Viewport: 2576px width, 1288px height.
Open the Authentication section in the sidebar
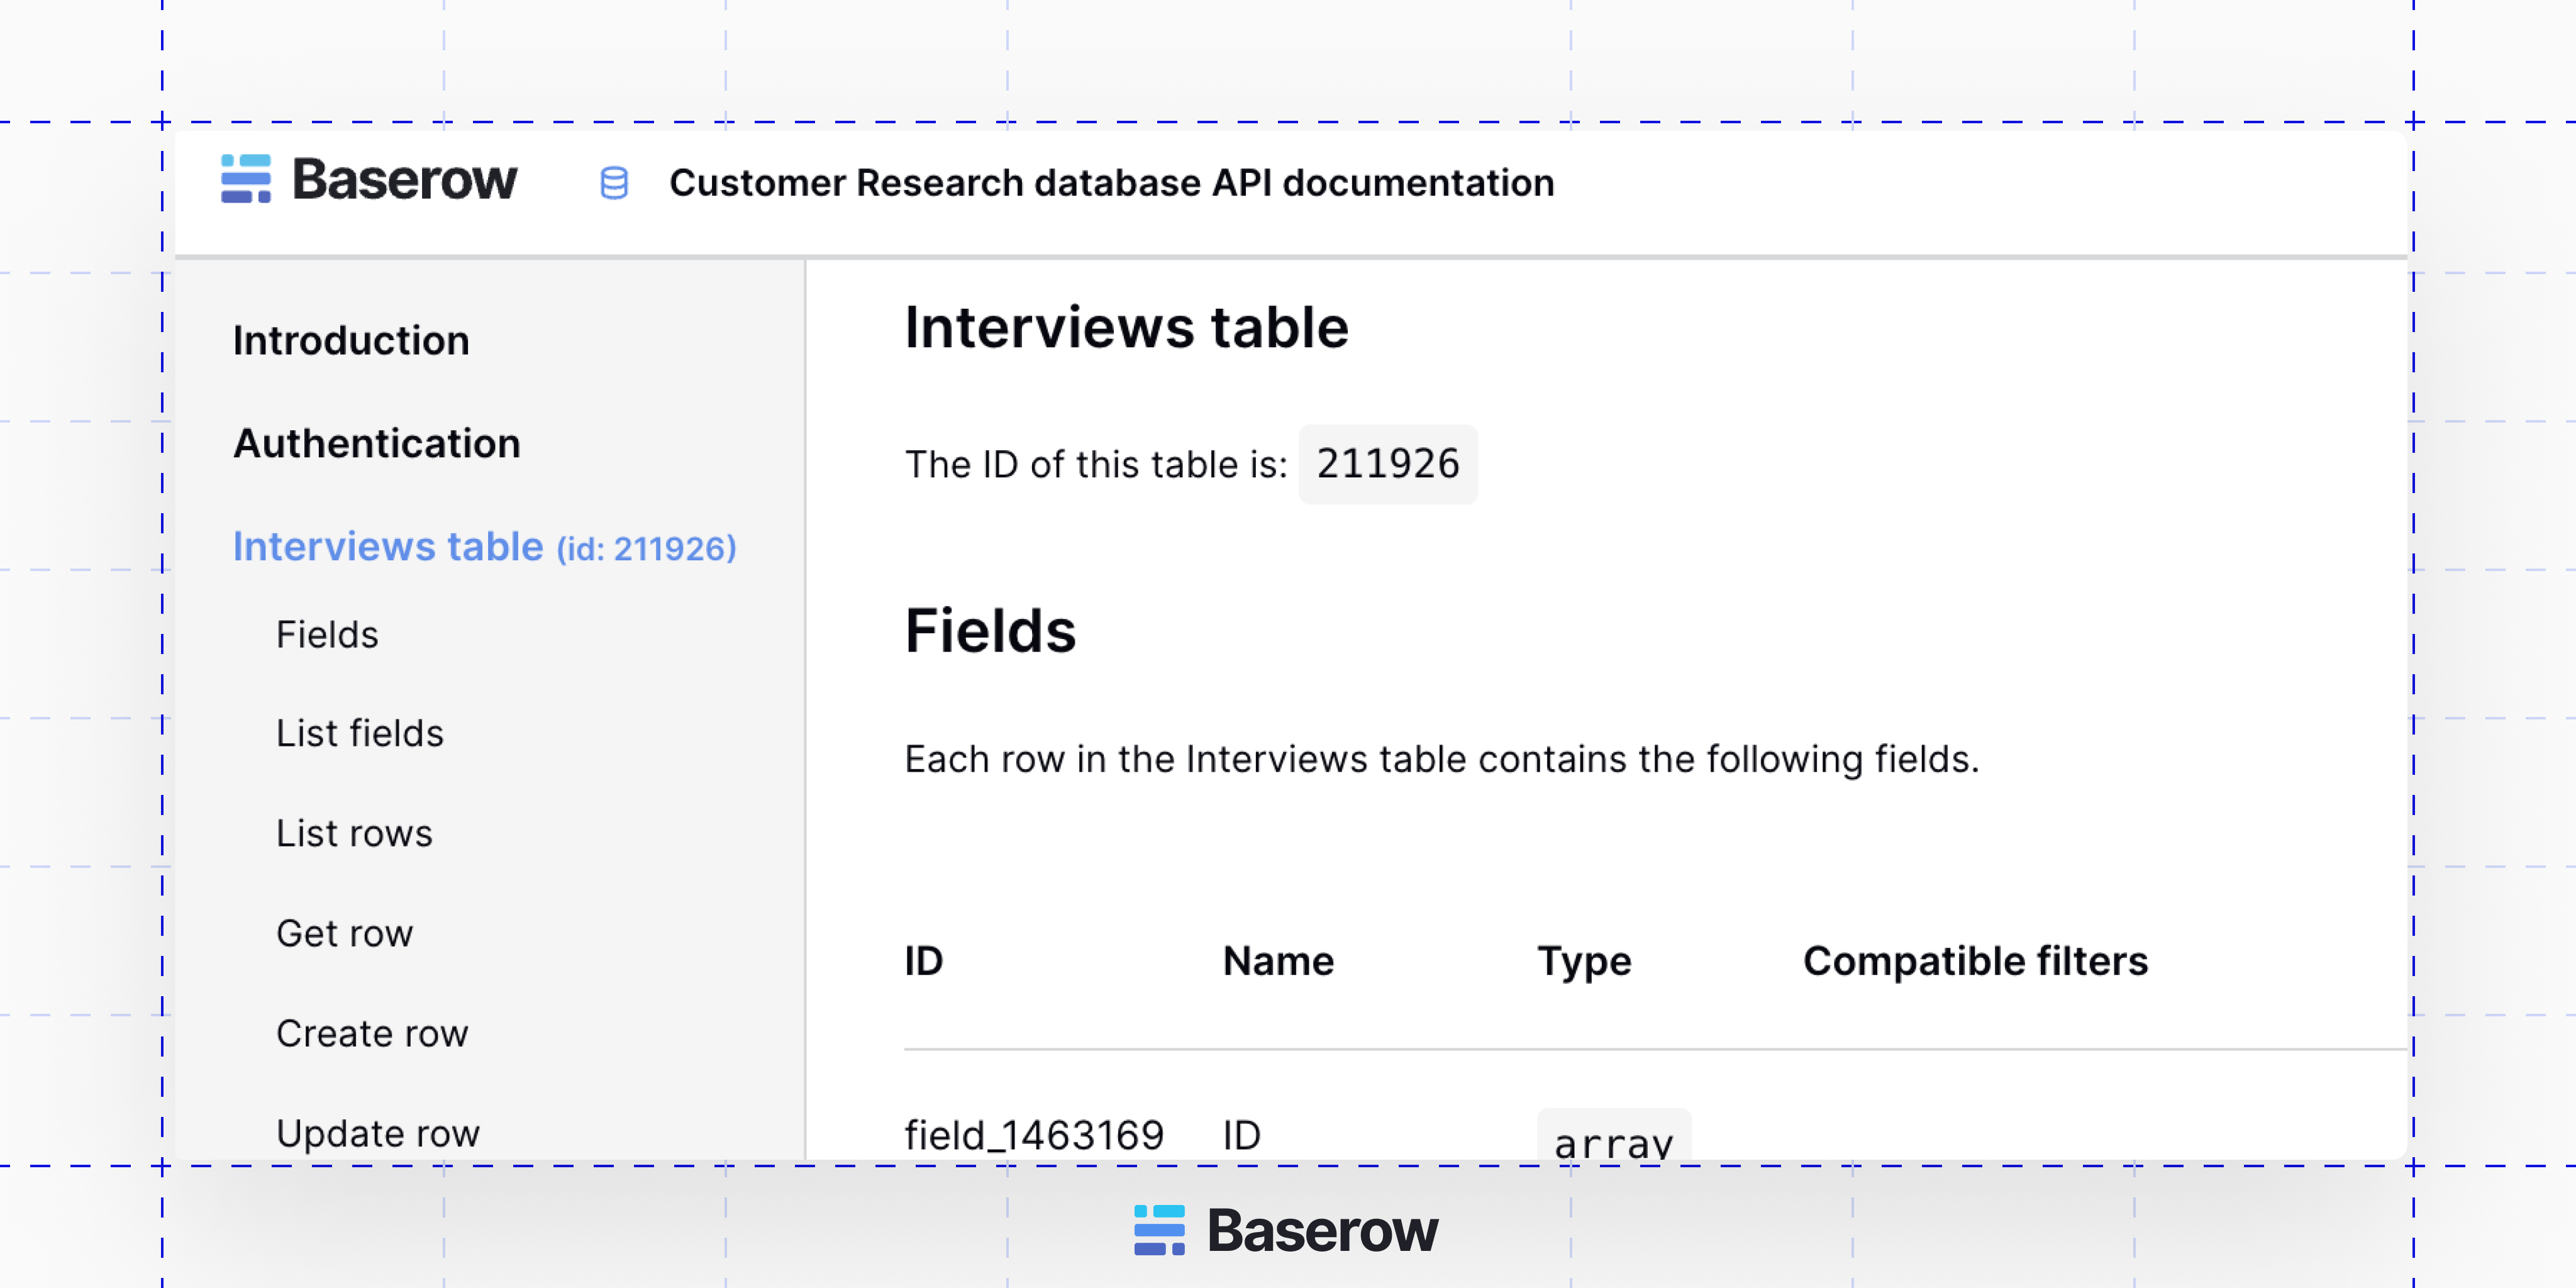coord(376,443)
